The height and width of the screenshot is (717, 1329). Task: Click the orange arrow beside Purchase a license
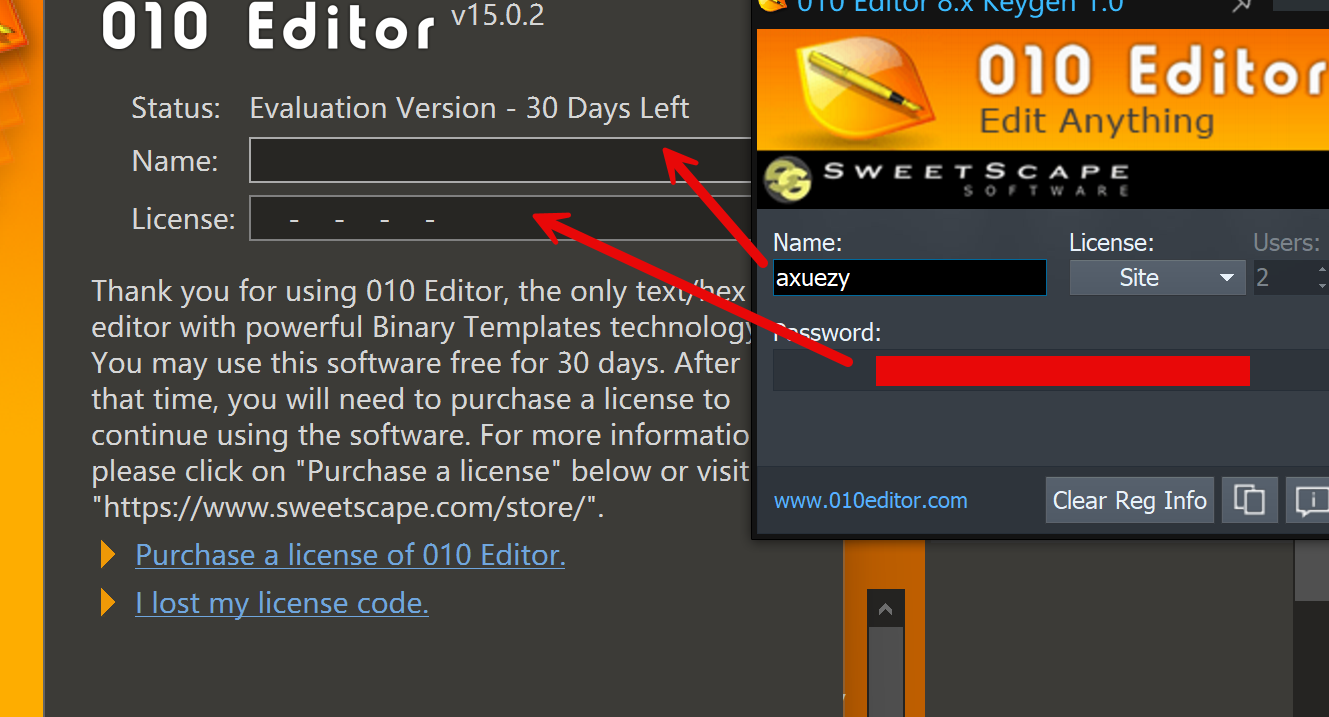pyautogui.click(x=109, y=555)
